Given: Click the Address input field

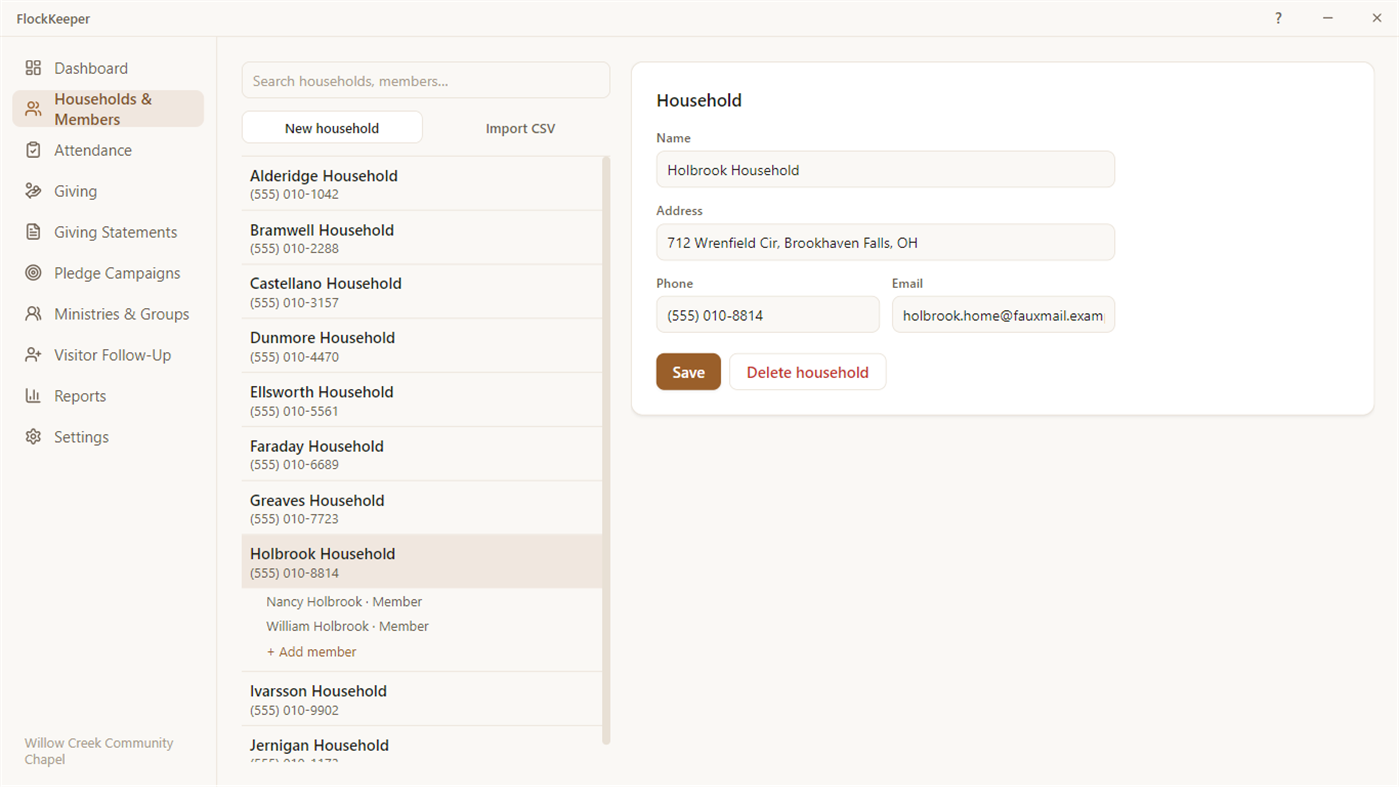Looking at the screenshot, I should [885, 243].
